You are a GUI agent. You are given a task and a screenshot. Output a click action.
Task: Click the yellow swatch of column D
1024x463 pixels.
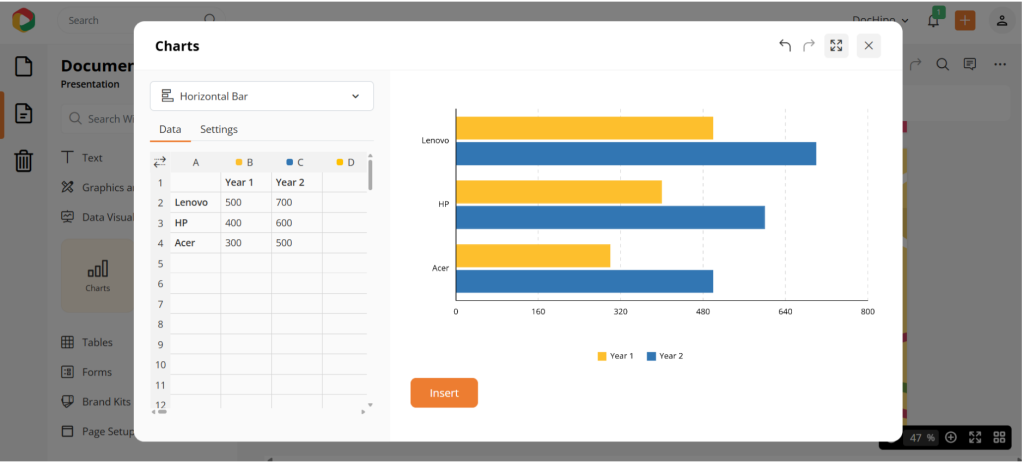point(340,162)
